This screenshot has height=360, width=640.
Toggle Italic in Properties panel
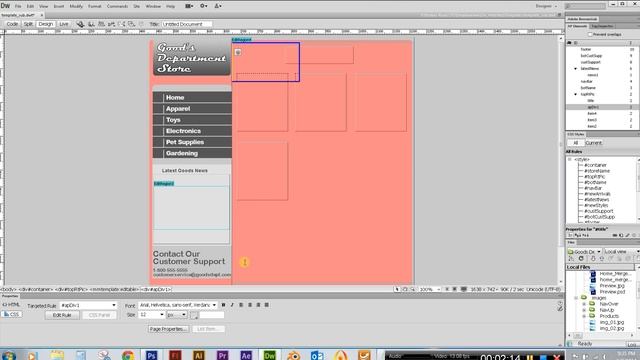point(232,305)
